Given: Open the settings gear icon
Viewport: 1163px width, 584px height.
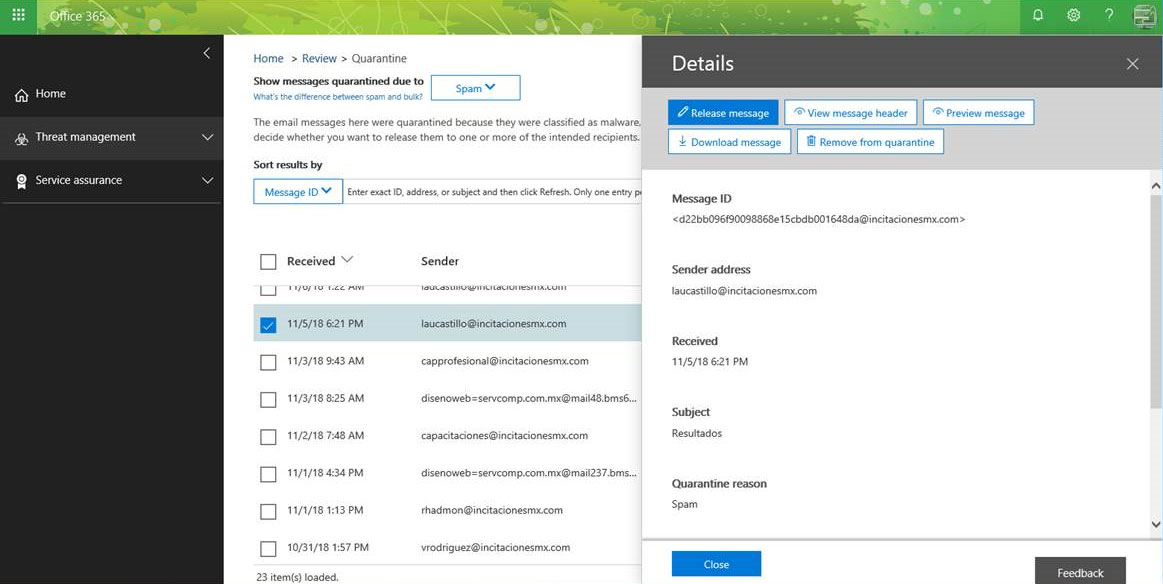Looking at the screenshot, I should tap(1073, 16).
